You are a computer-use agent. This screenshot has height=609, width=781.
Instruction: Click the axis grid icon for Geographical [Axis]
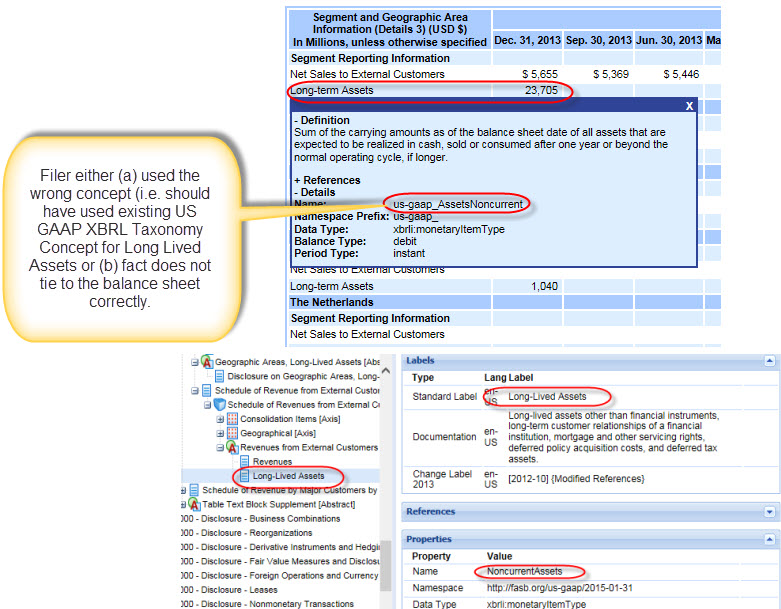tap(232, 433)
